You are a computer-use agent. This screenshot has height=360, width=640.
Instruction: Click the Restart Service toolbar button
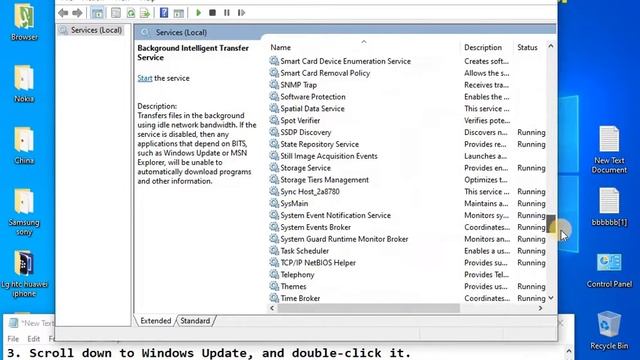(x=241, y=13)
